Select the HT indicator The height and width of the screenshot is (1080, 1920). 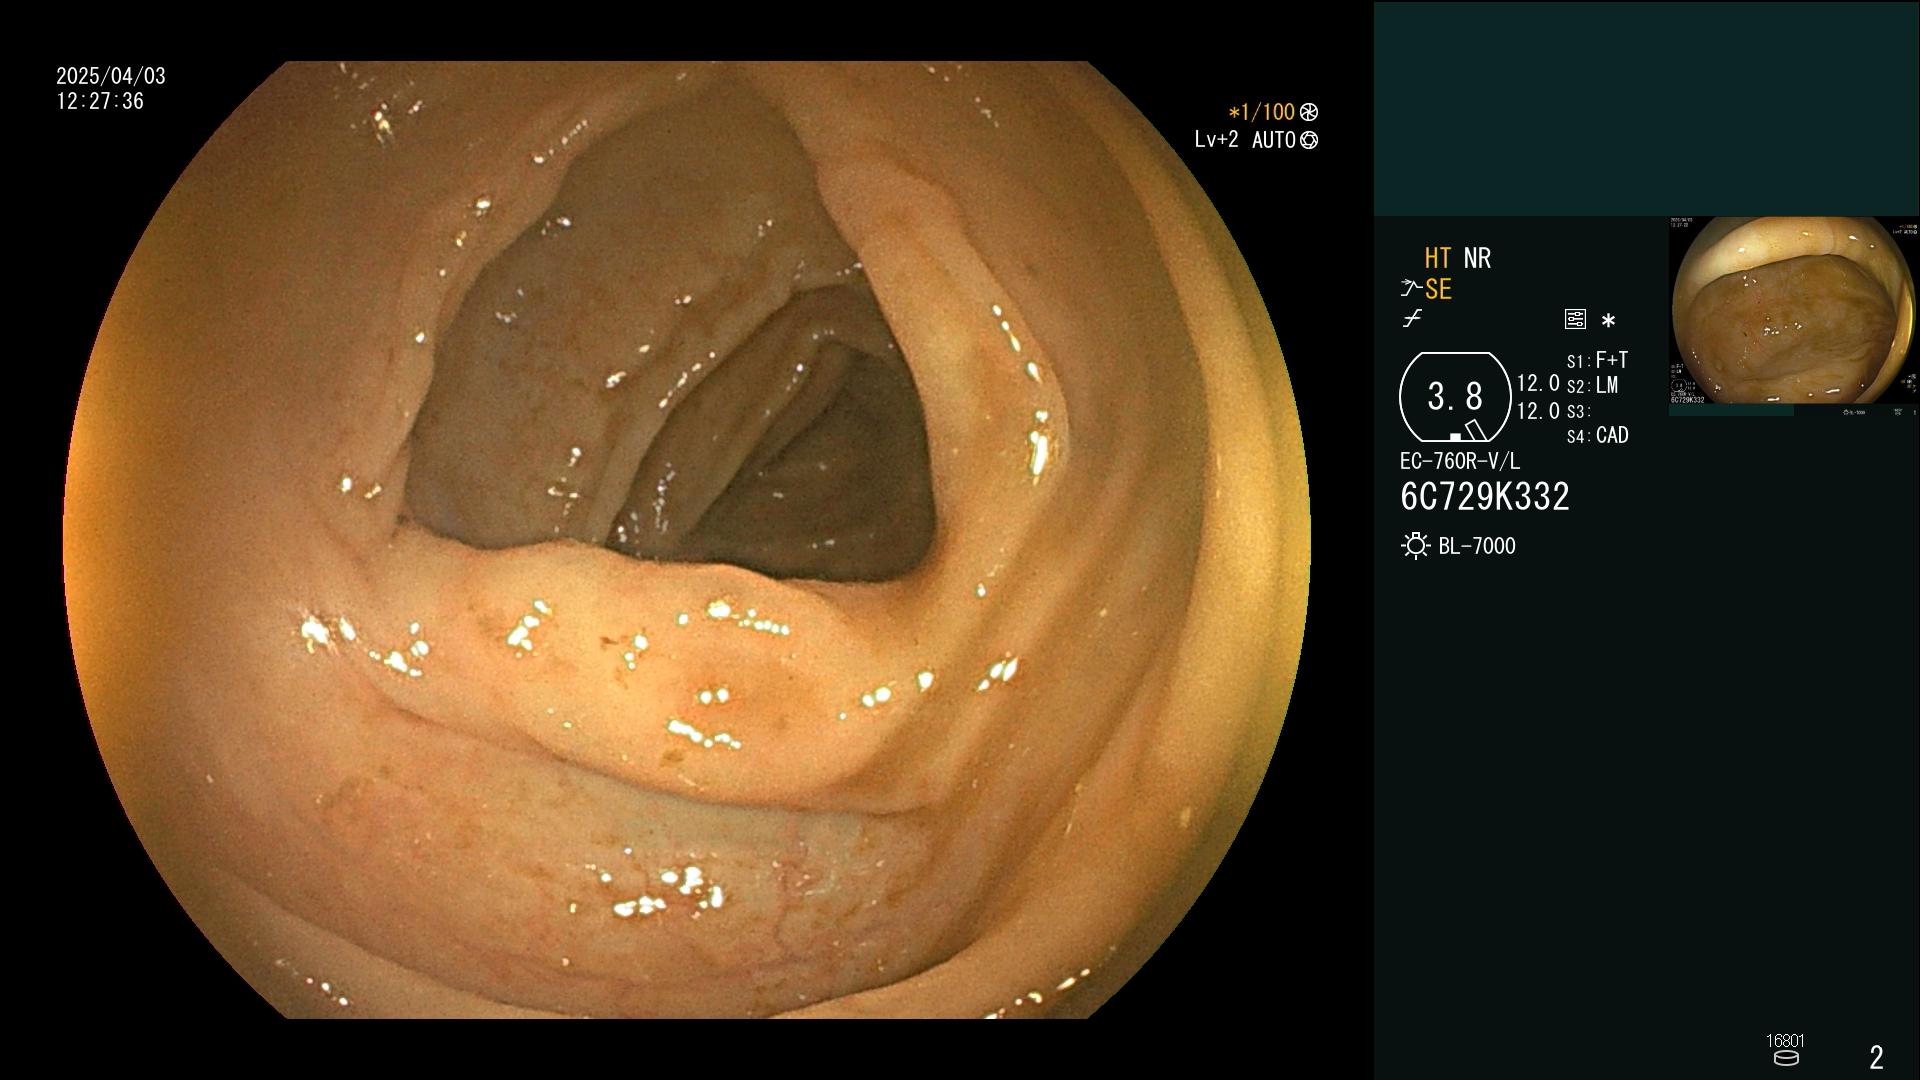click(x=1438, y=259)
